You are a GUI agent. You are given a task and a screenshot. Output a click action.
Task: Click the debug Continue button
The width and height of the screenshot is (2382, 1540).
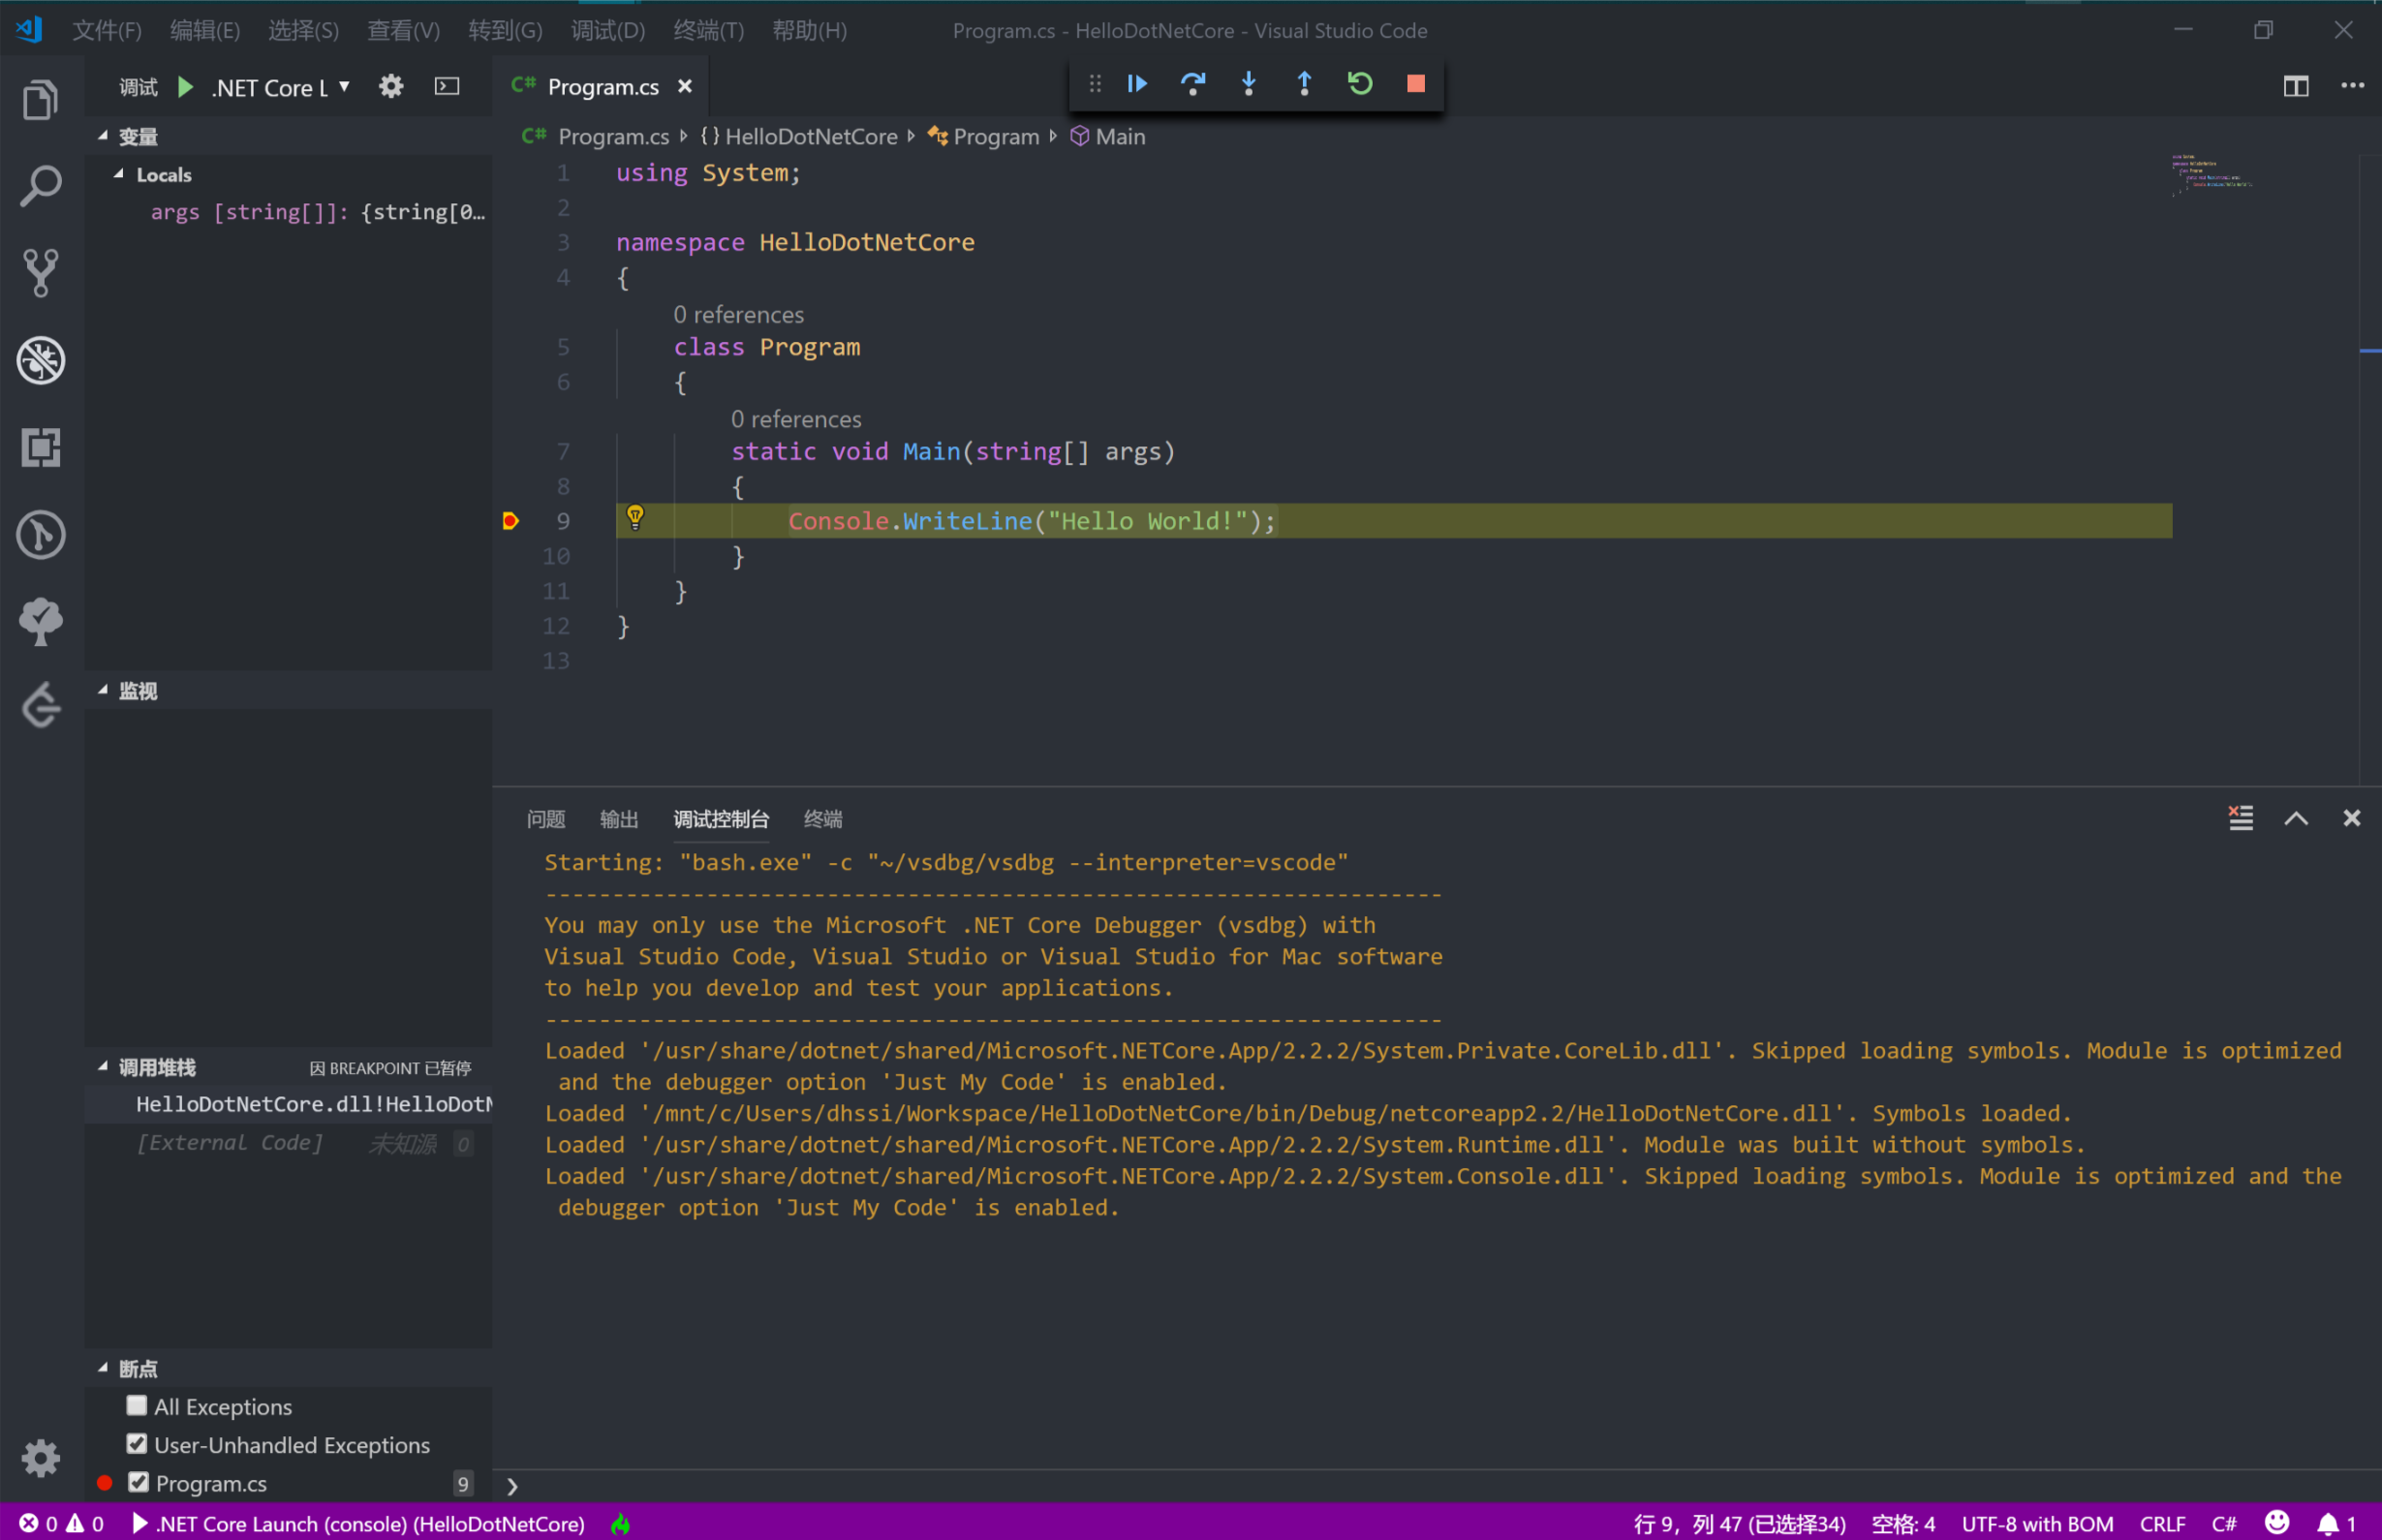pos(1137,84)
